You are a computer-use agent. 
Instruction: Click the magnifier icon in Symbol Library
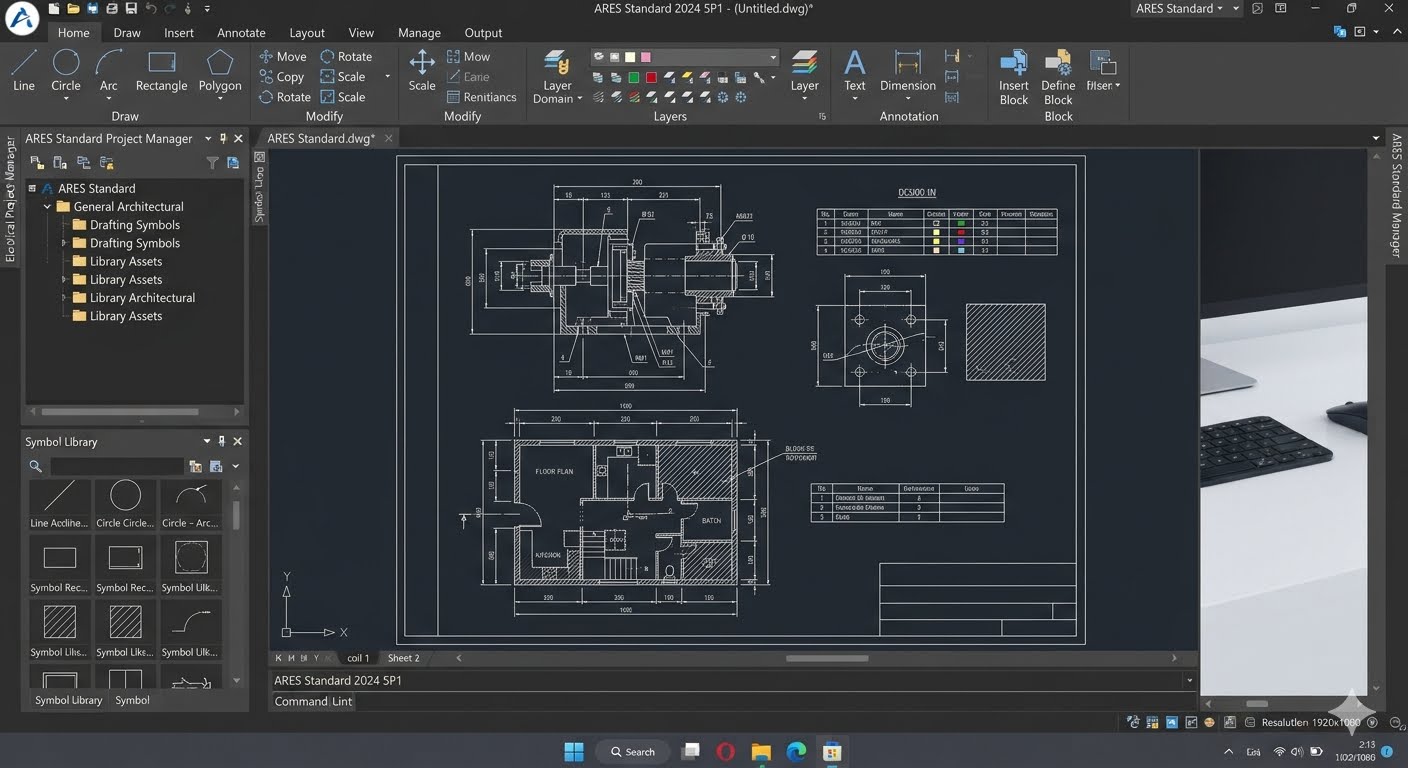click(x=36, y=467)
